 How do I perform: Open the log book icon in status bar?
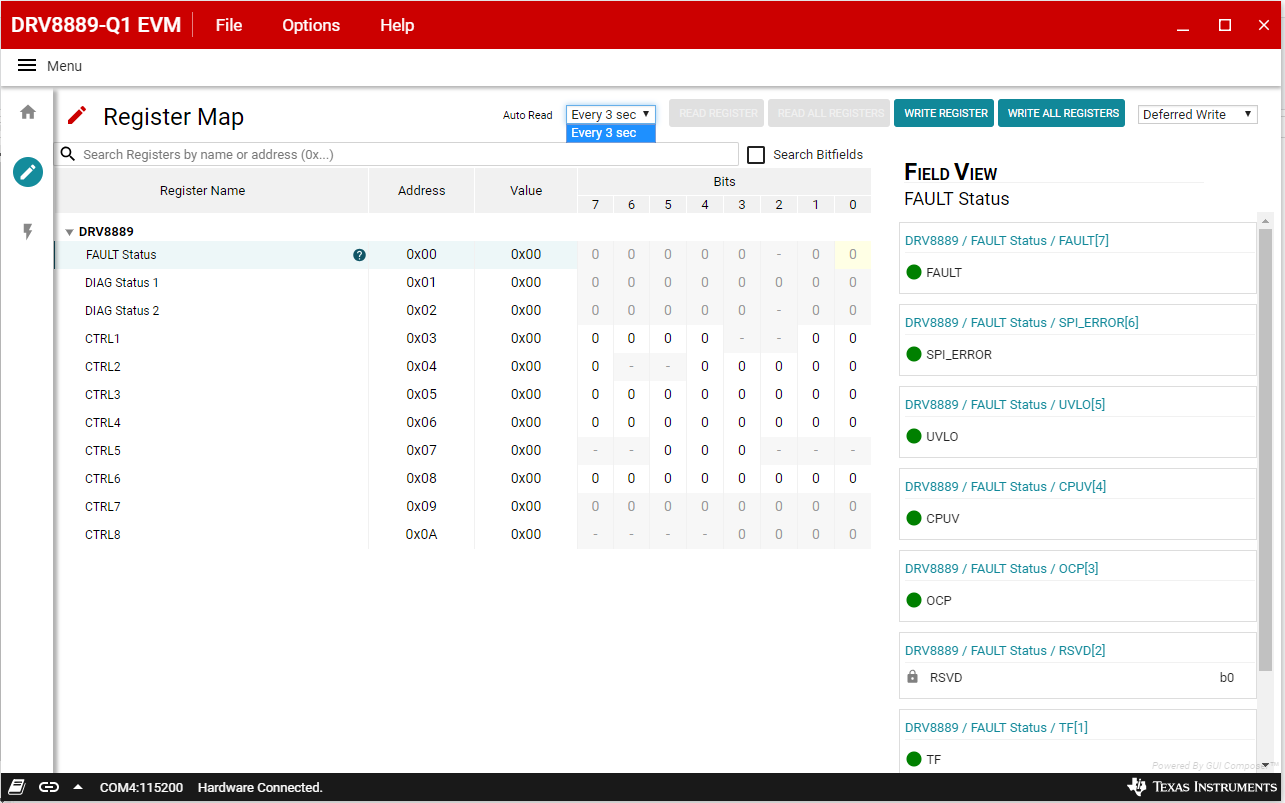coord(17,787)
